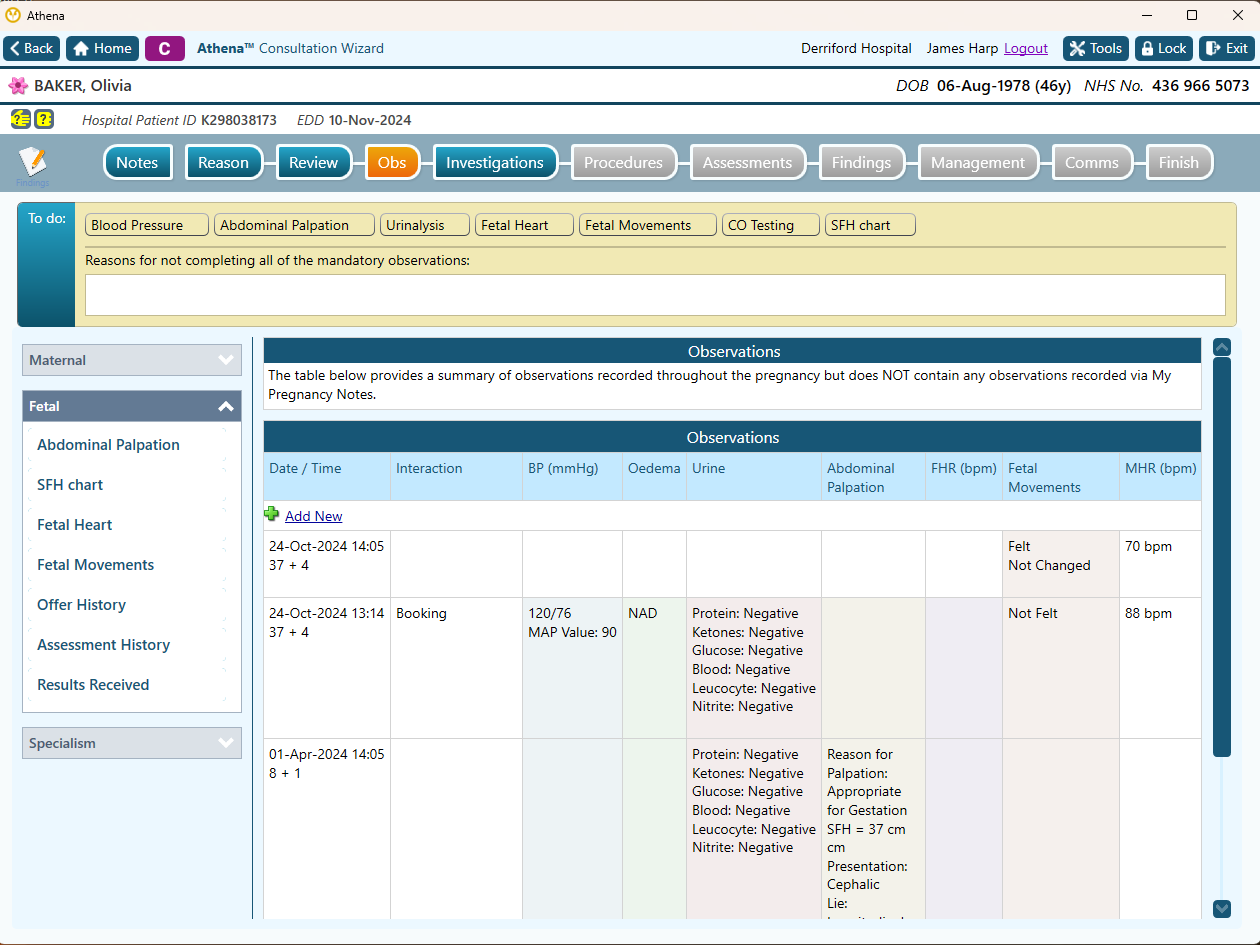
Task: Open Fetal Heart in Fetal list
Action: point(75,525)
